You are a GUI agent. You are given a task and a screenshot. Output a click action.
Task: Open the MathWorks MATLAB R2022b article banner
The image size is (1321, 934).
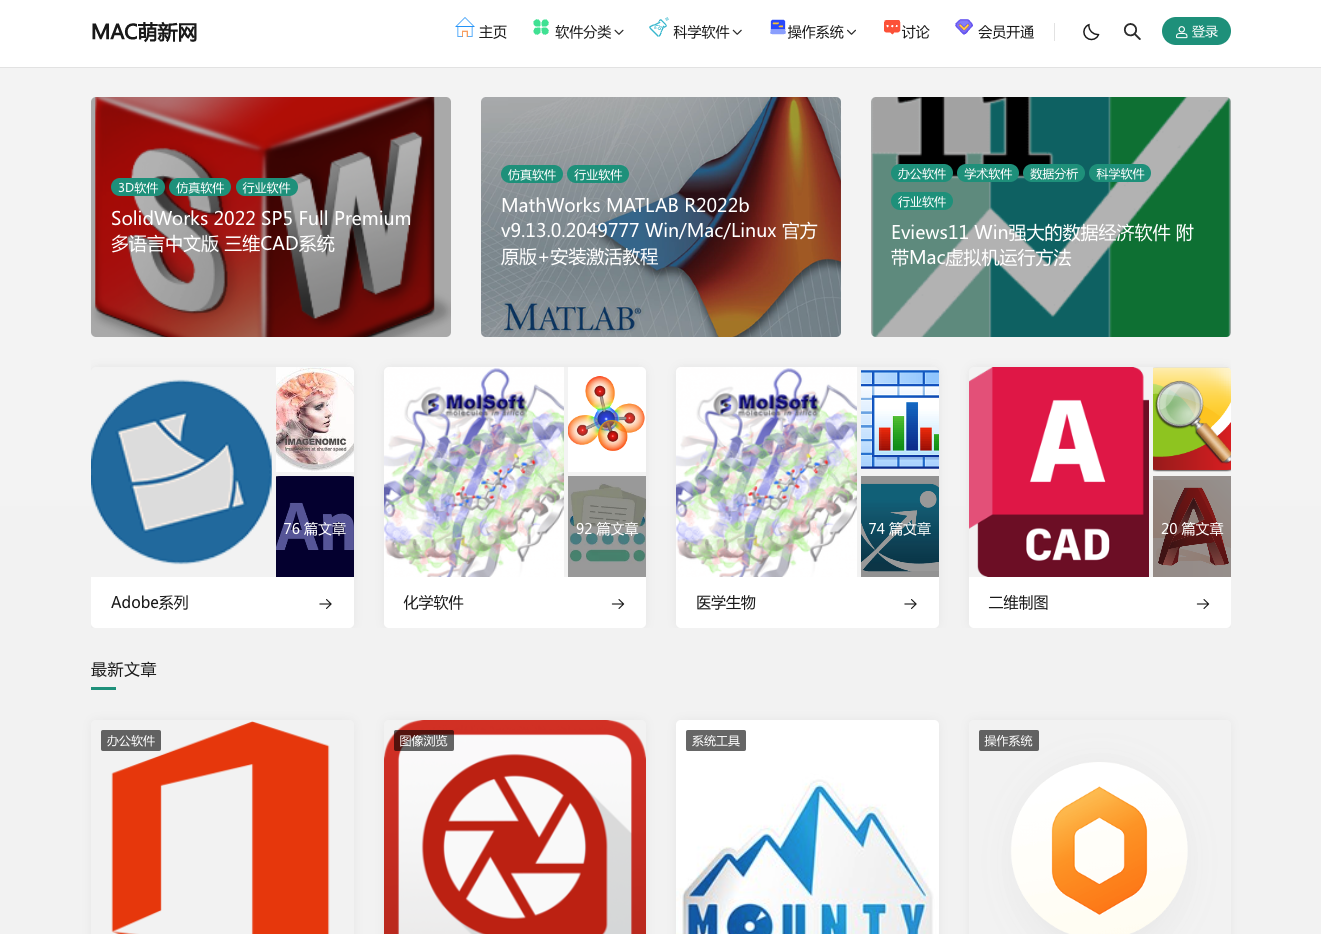pyautogui.click(x=661, y=217)
